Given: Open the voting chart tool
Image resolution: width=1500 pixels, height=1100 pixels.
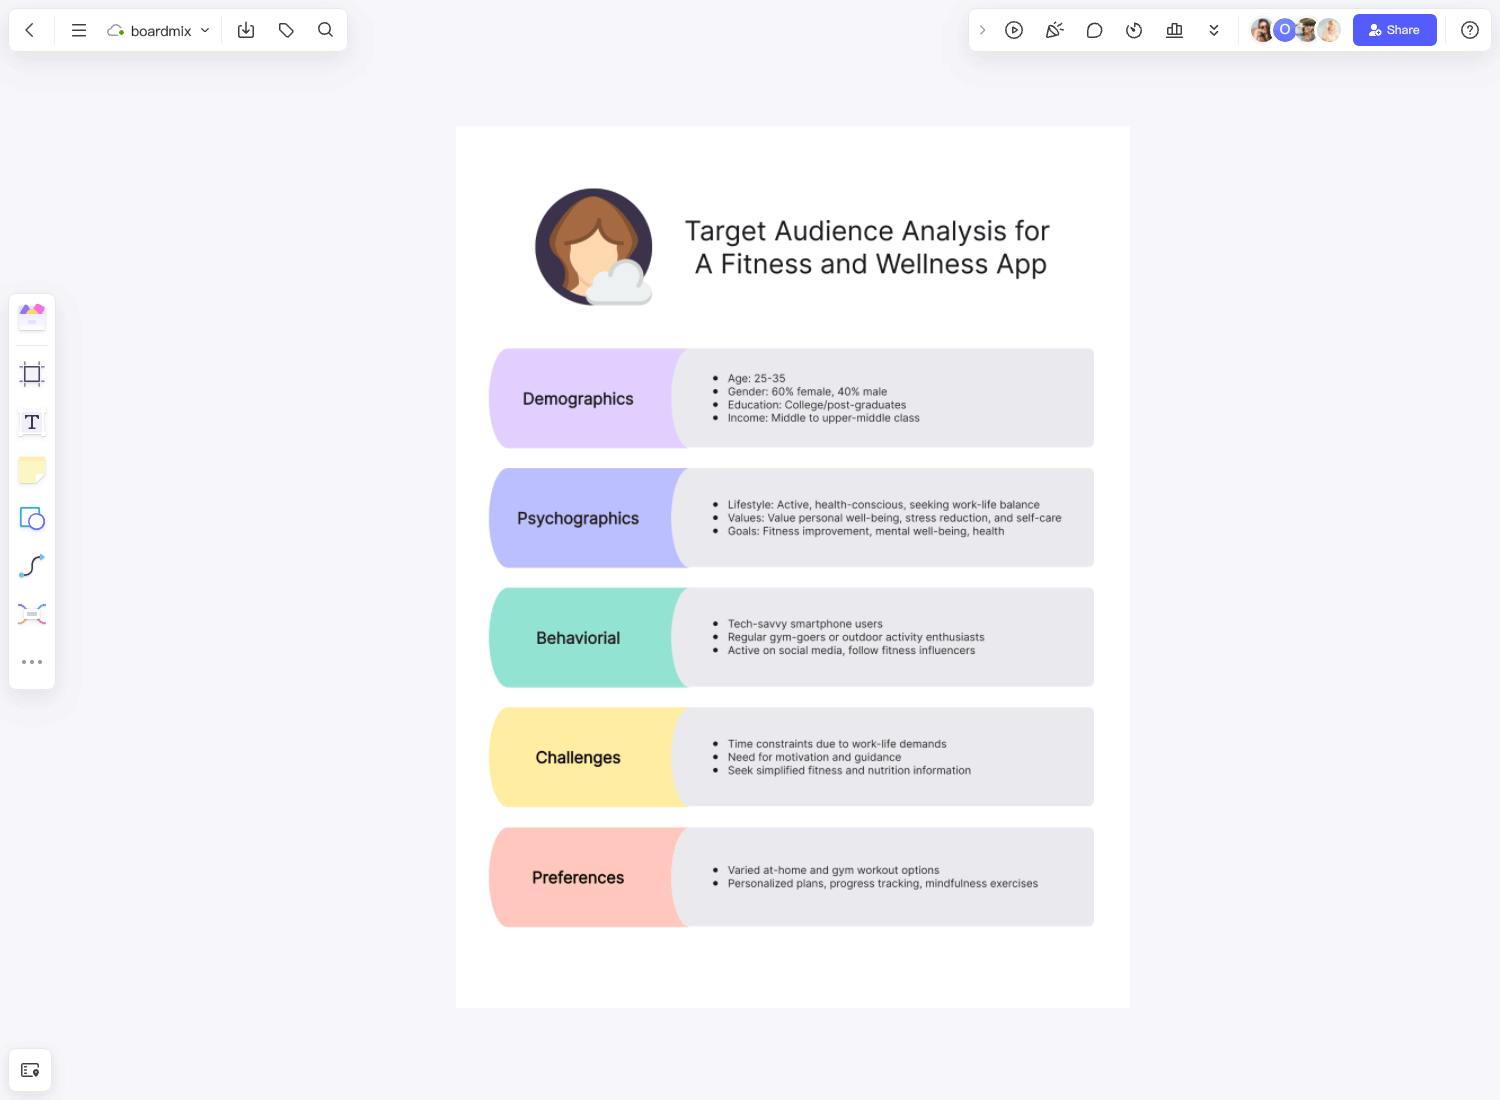Looking at the screenshot, I should click(1174, 30).
